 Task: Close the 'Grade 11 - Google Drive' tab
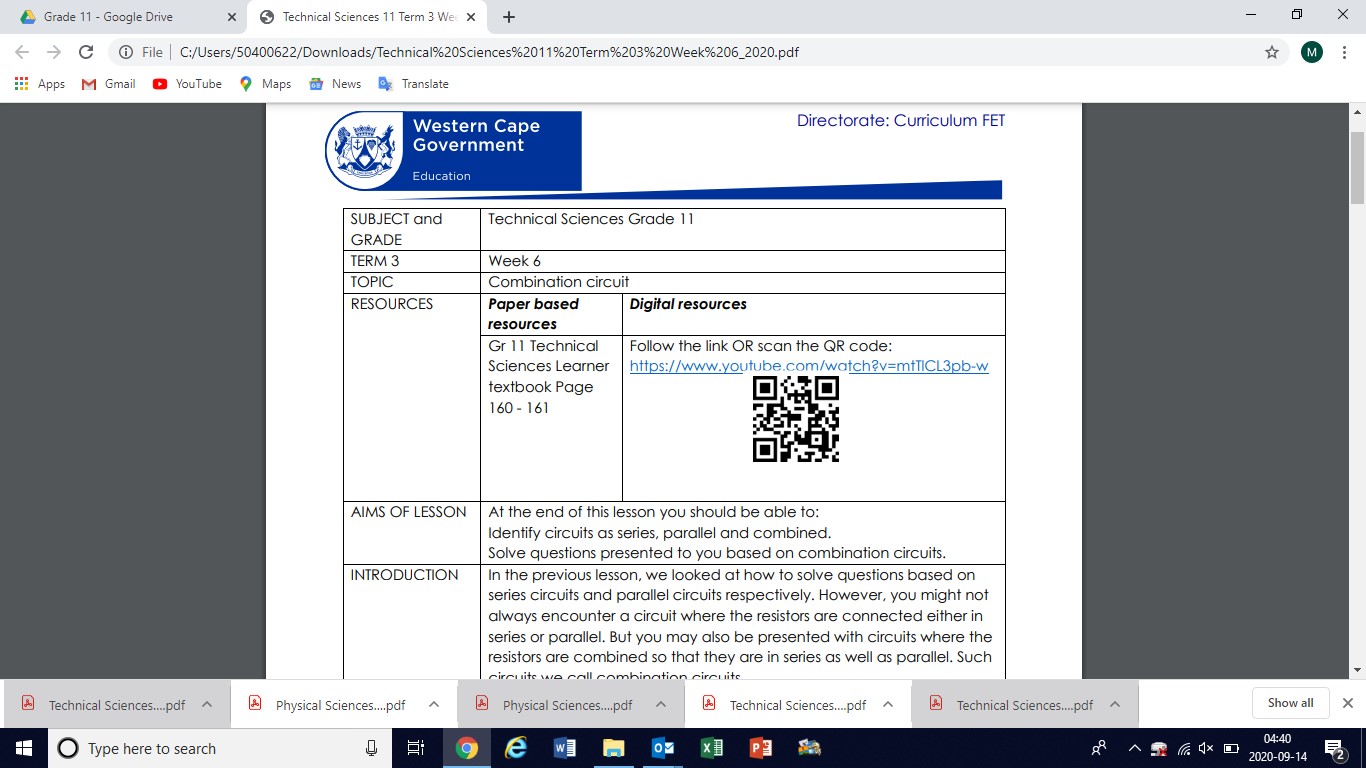tap(231, 17)
